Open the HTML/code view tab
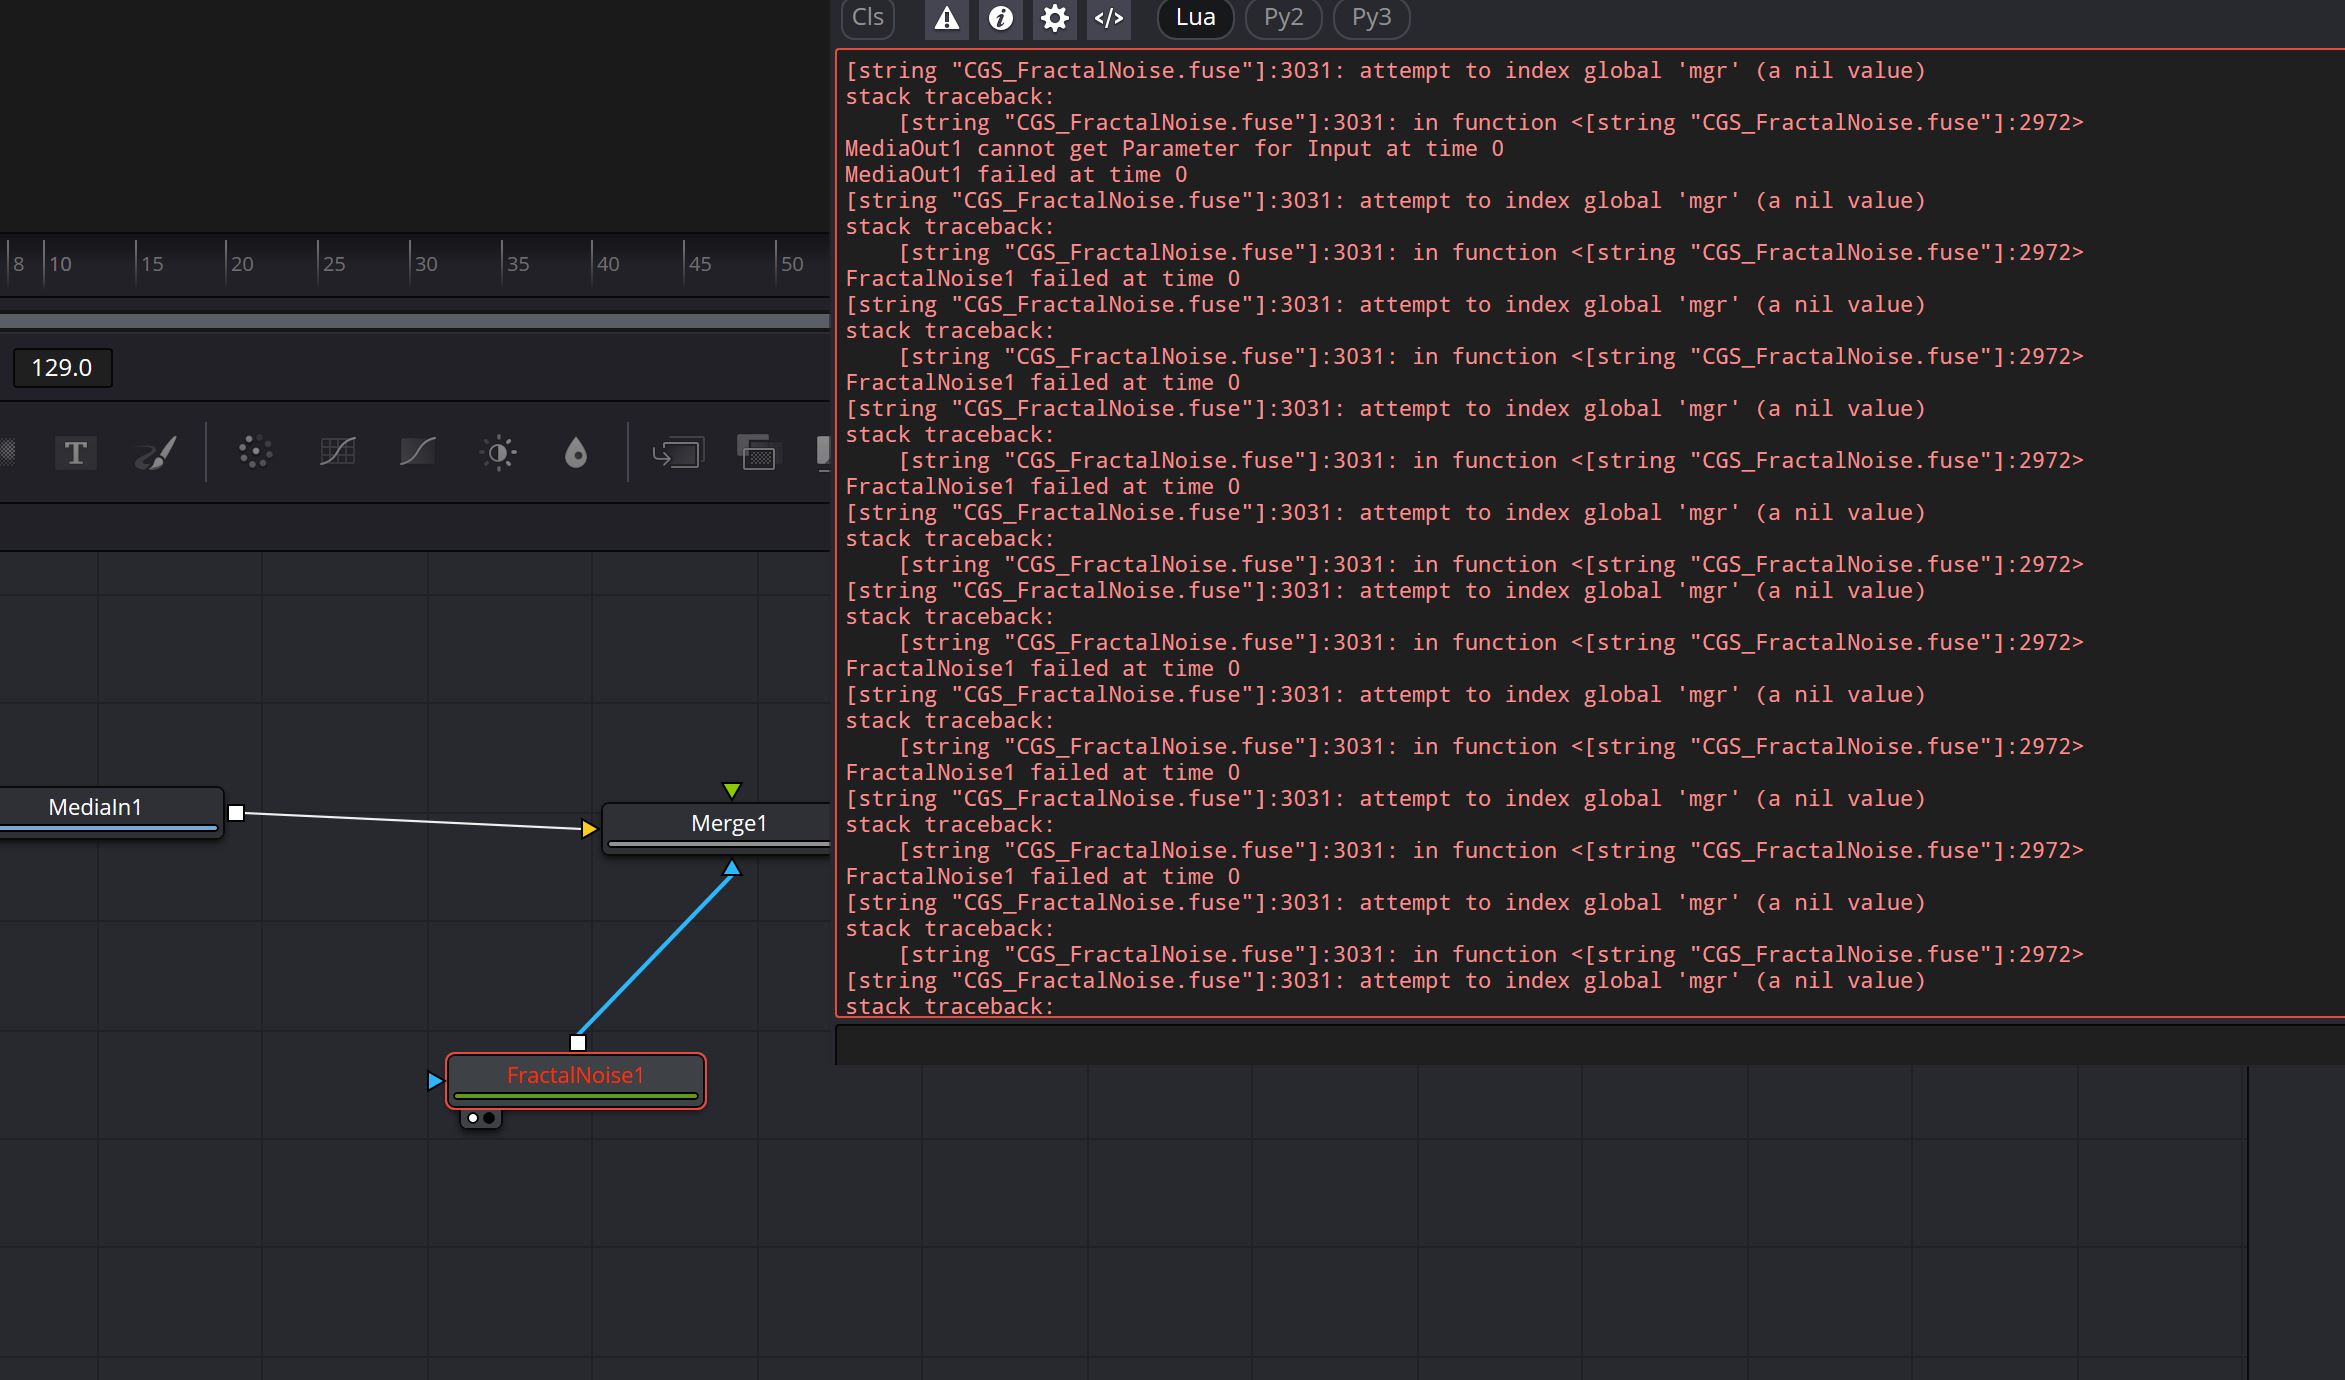This screenshot has height=1380, width=2345. coord(1110,18)
